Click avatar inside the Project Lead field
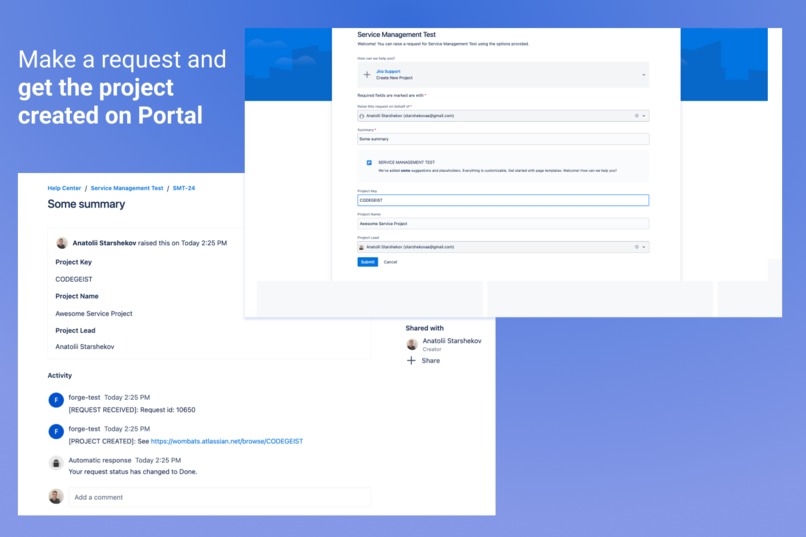This screenshot has height=537, width=806. point(361,247)
